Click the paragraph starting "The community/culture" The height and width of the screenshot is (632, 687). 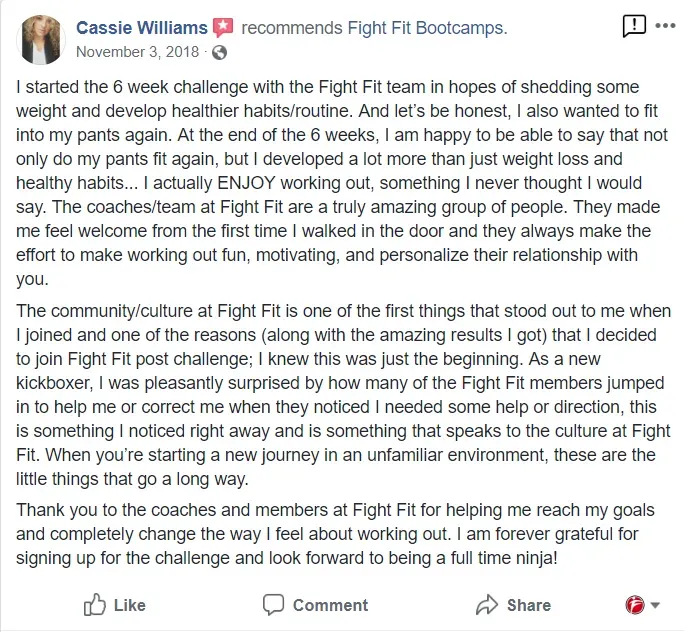point(344,395)
